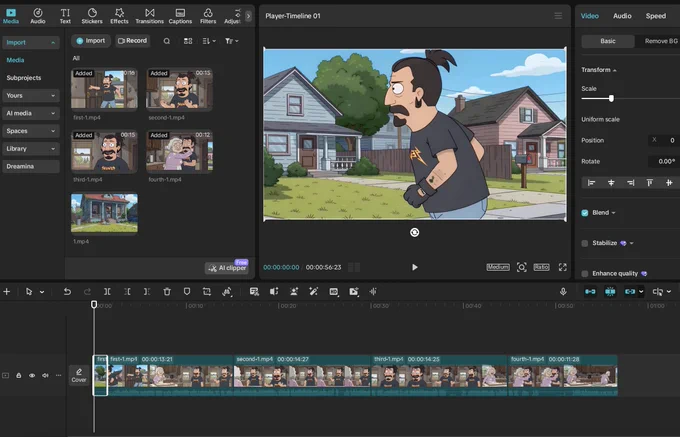Split the clip at the playhead

pos(107,292)
